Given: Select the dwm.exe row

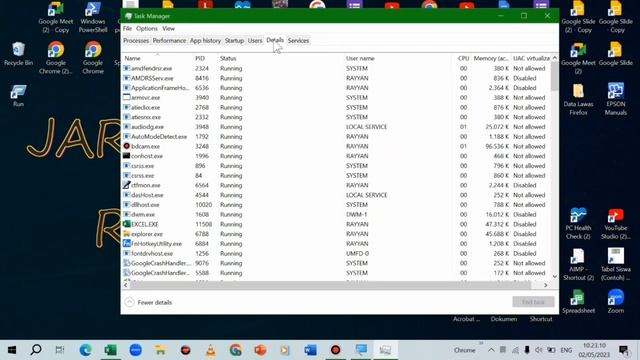Looking at the screenshot, I should [x=336, y=215].
